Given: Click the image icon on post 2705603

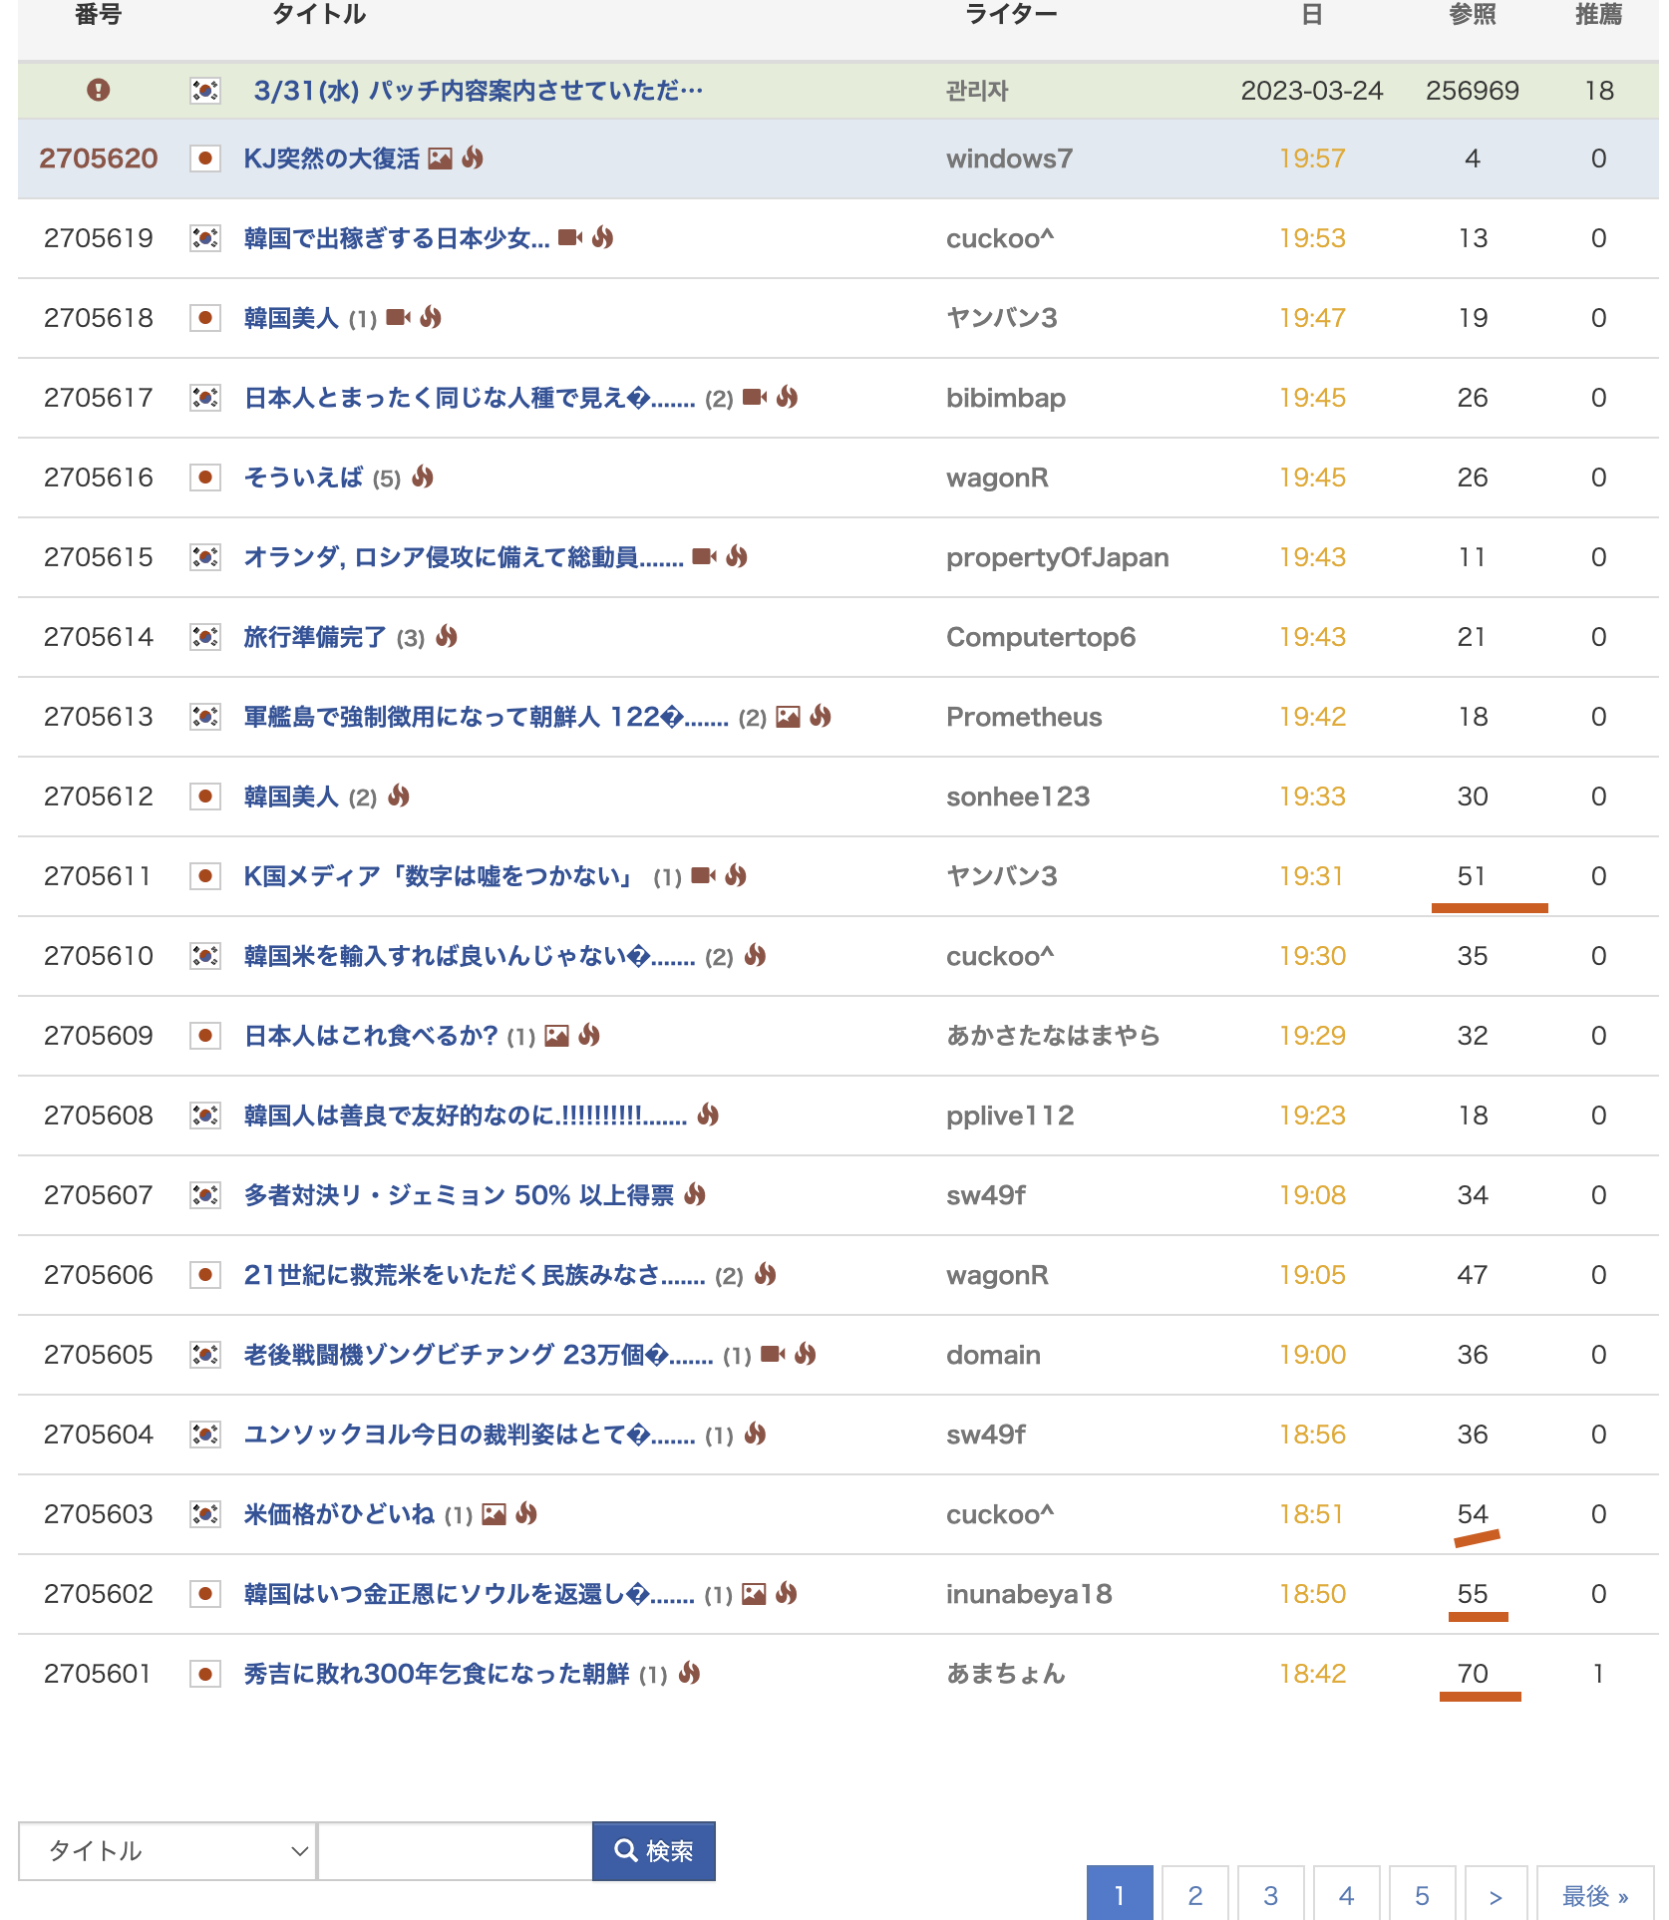Looking at the screenshot, I should pyautogui.click(x=494, y=1514).
